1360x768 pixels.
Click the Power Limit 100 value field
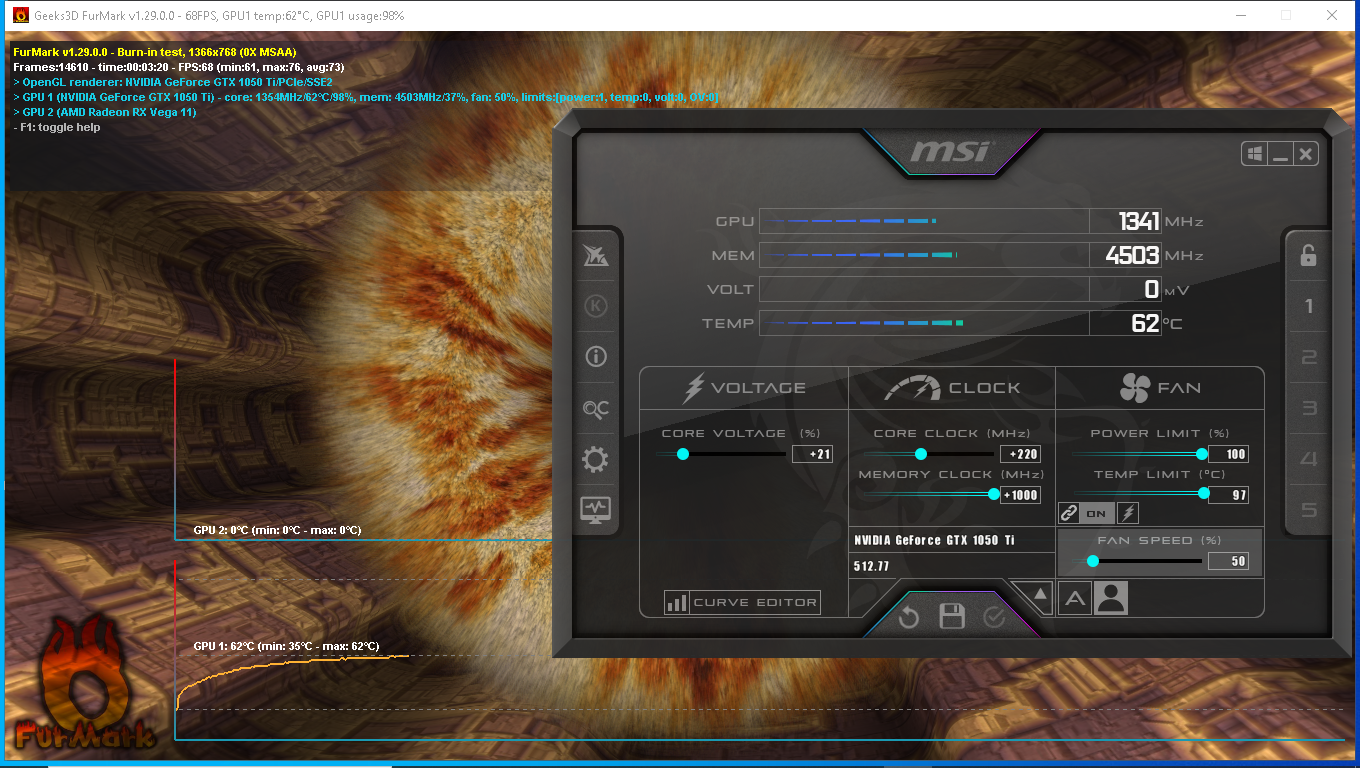(1229, 454)
